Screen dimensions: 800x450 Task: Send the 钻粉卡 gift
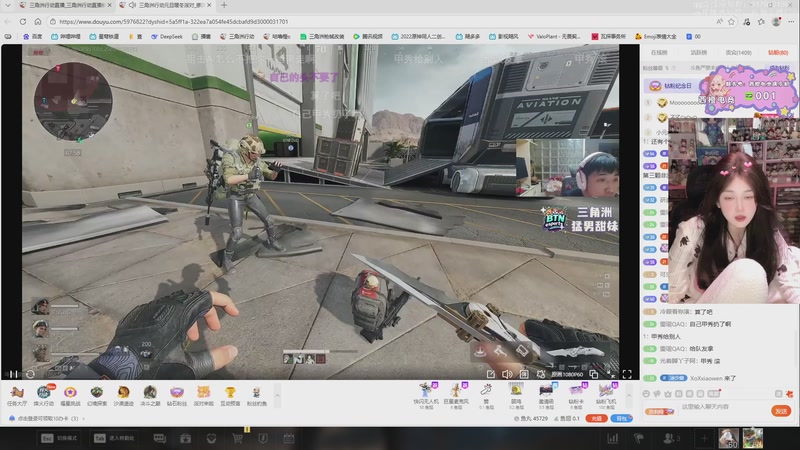(576, 395)
